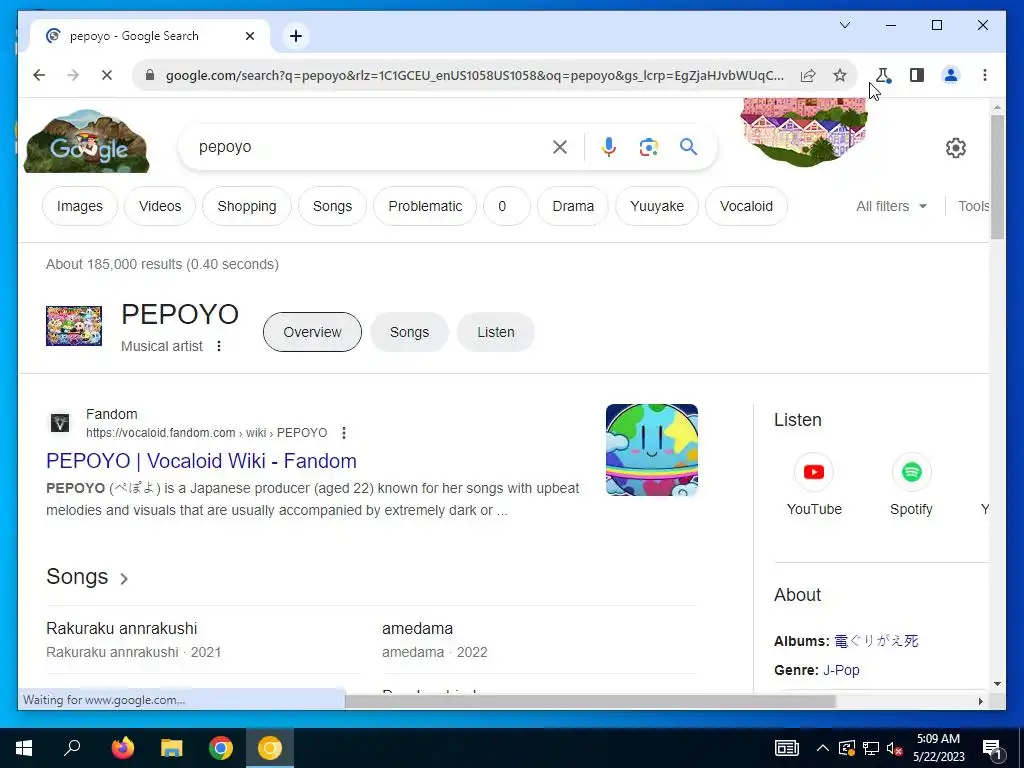Click the Google doodle logo
This screenshot has width=1024, height=768.
click(86, 142)
